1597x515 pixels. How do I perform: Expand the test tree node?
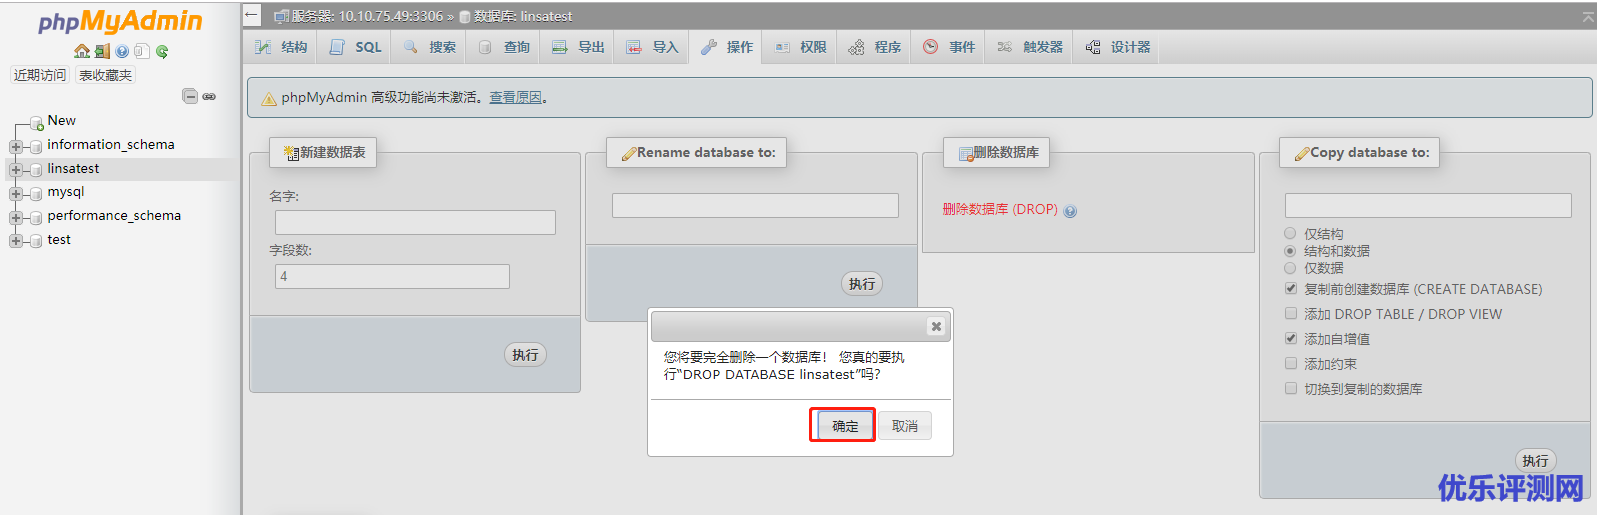(15, 241)
